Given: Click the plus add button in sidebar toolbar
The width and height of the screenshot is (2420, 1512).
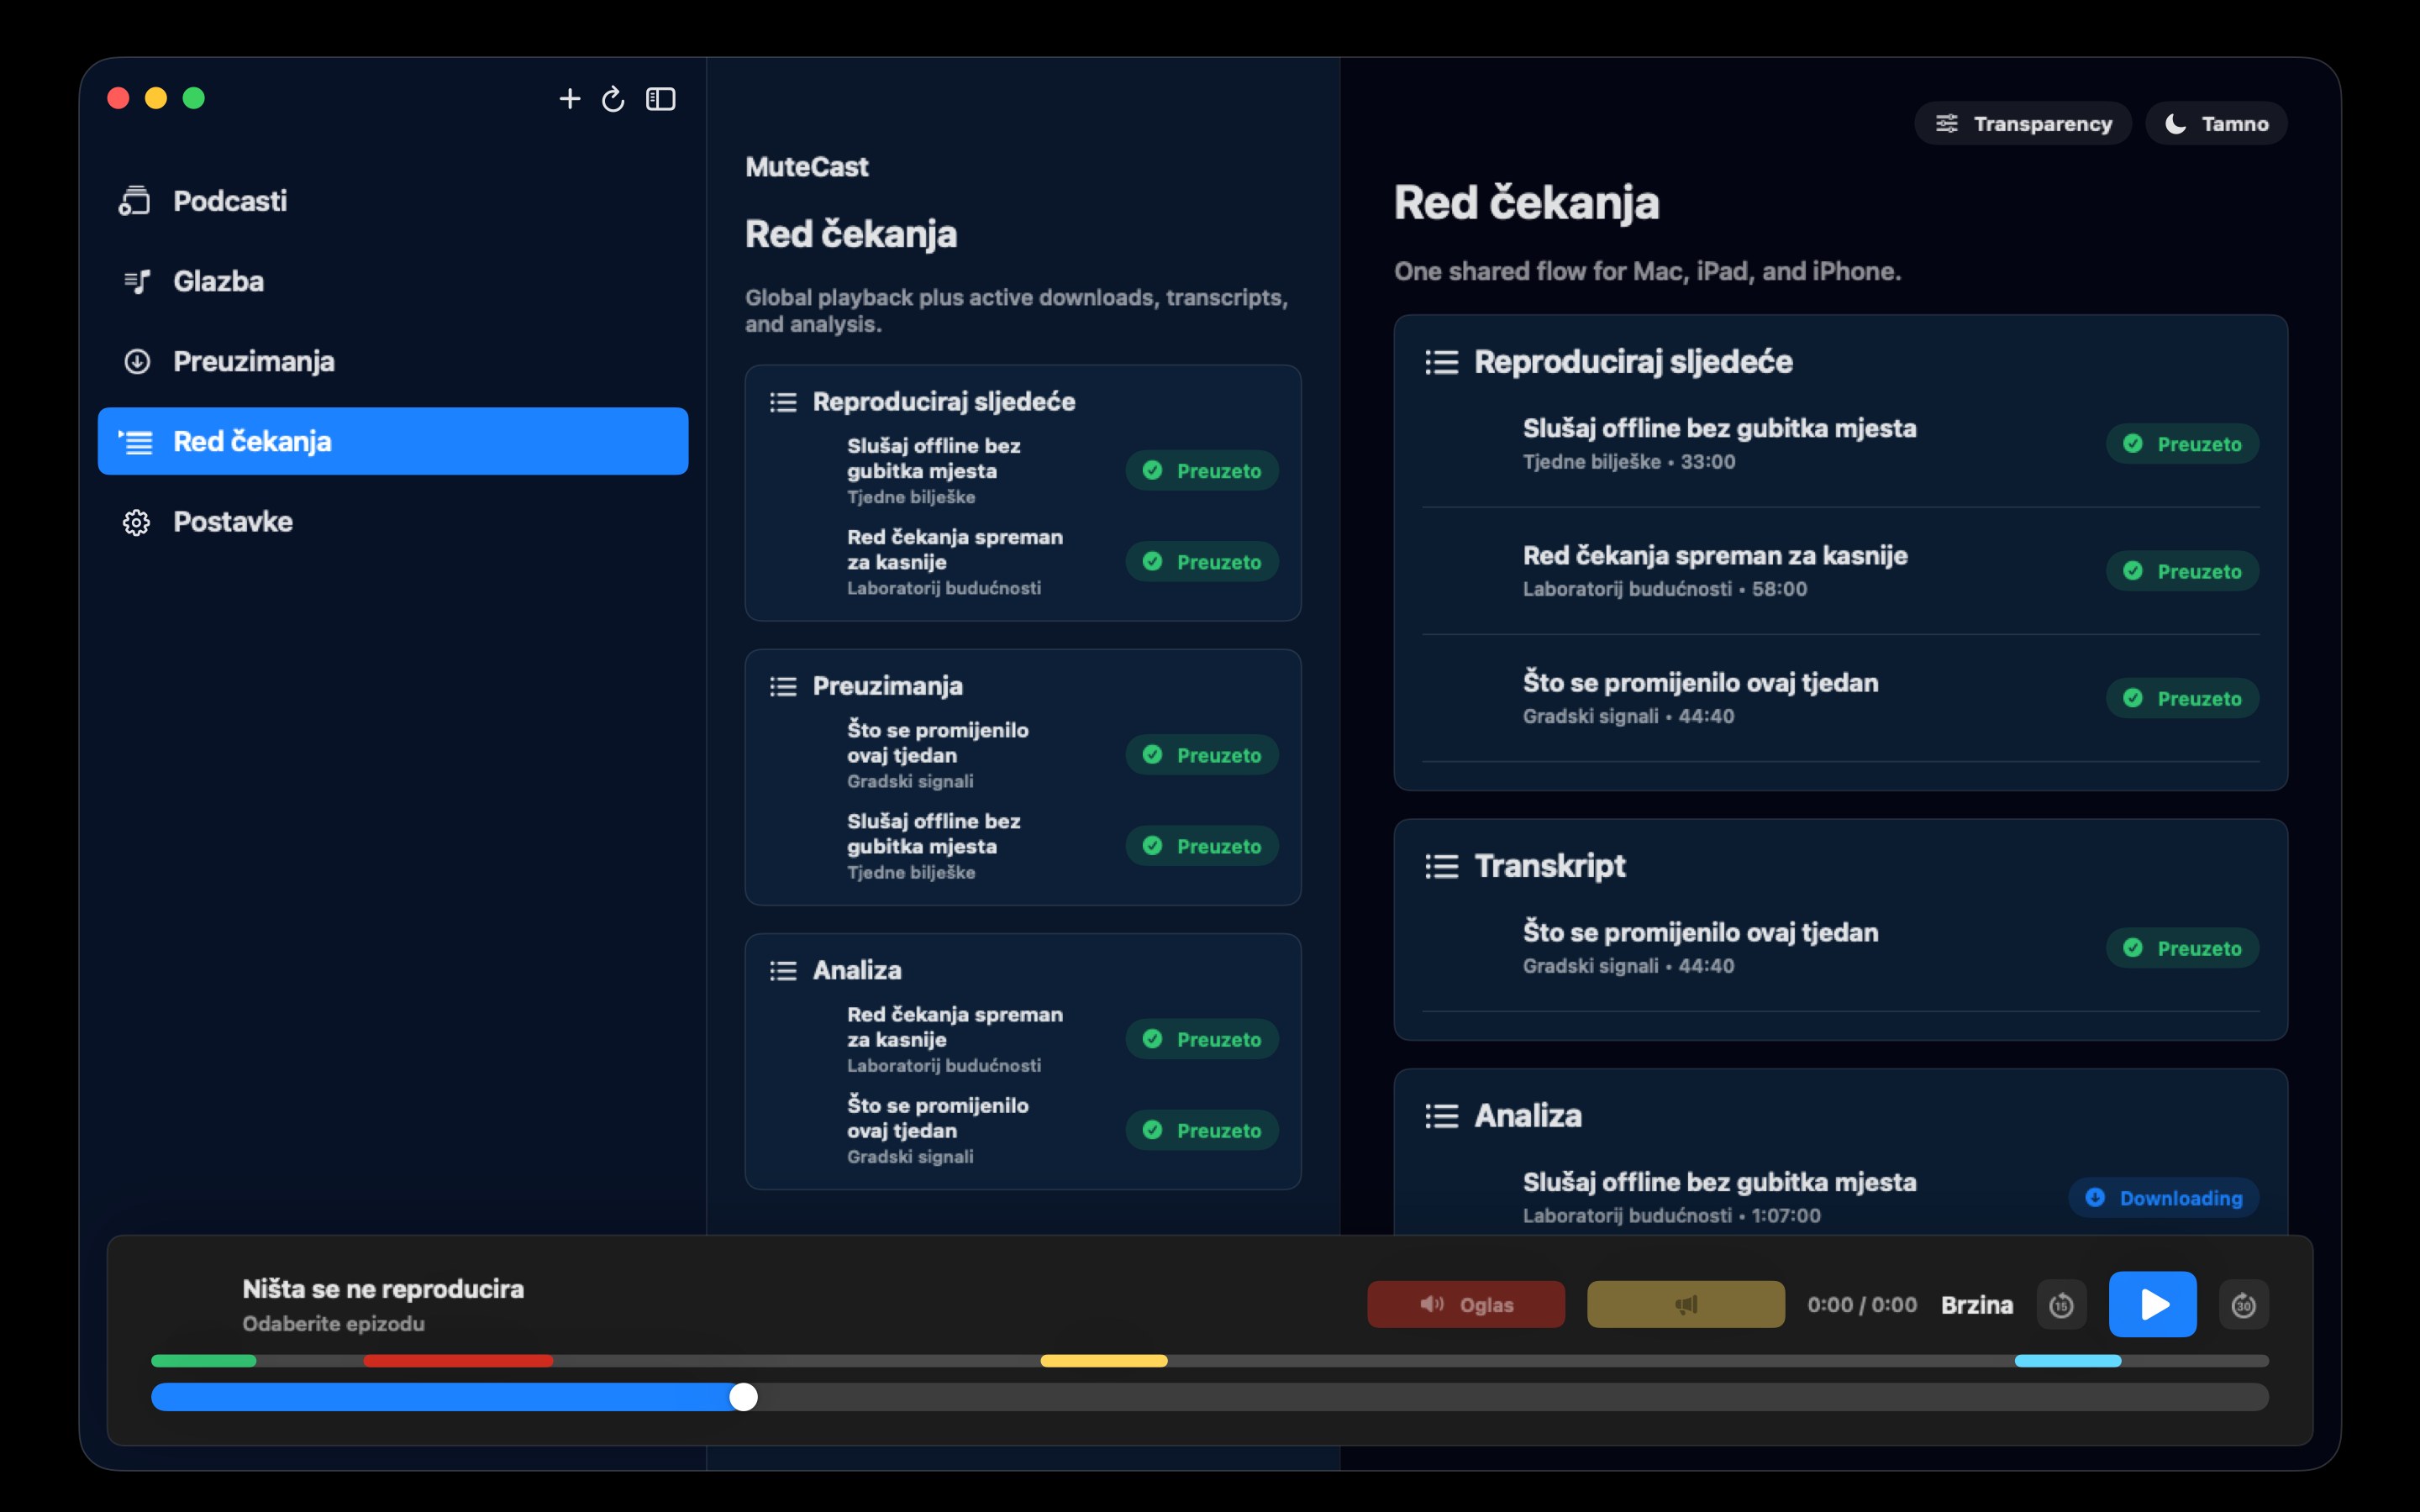Looking at the screenshot, I should [569, 99].
